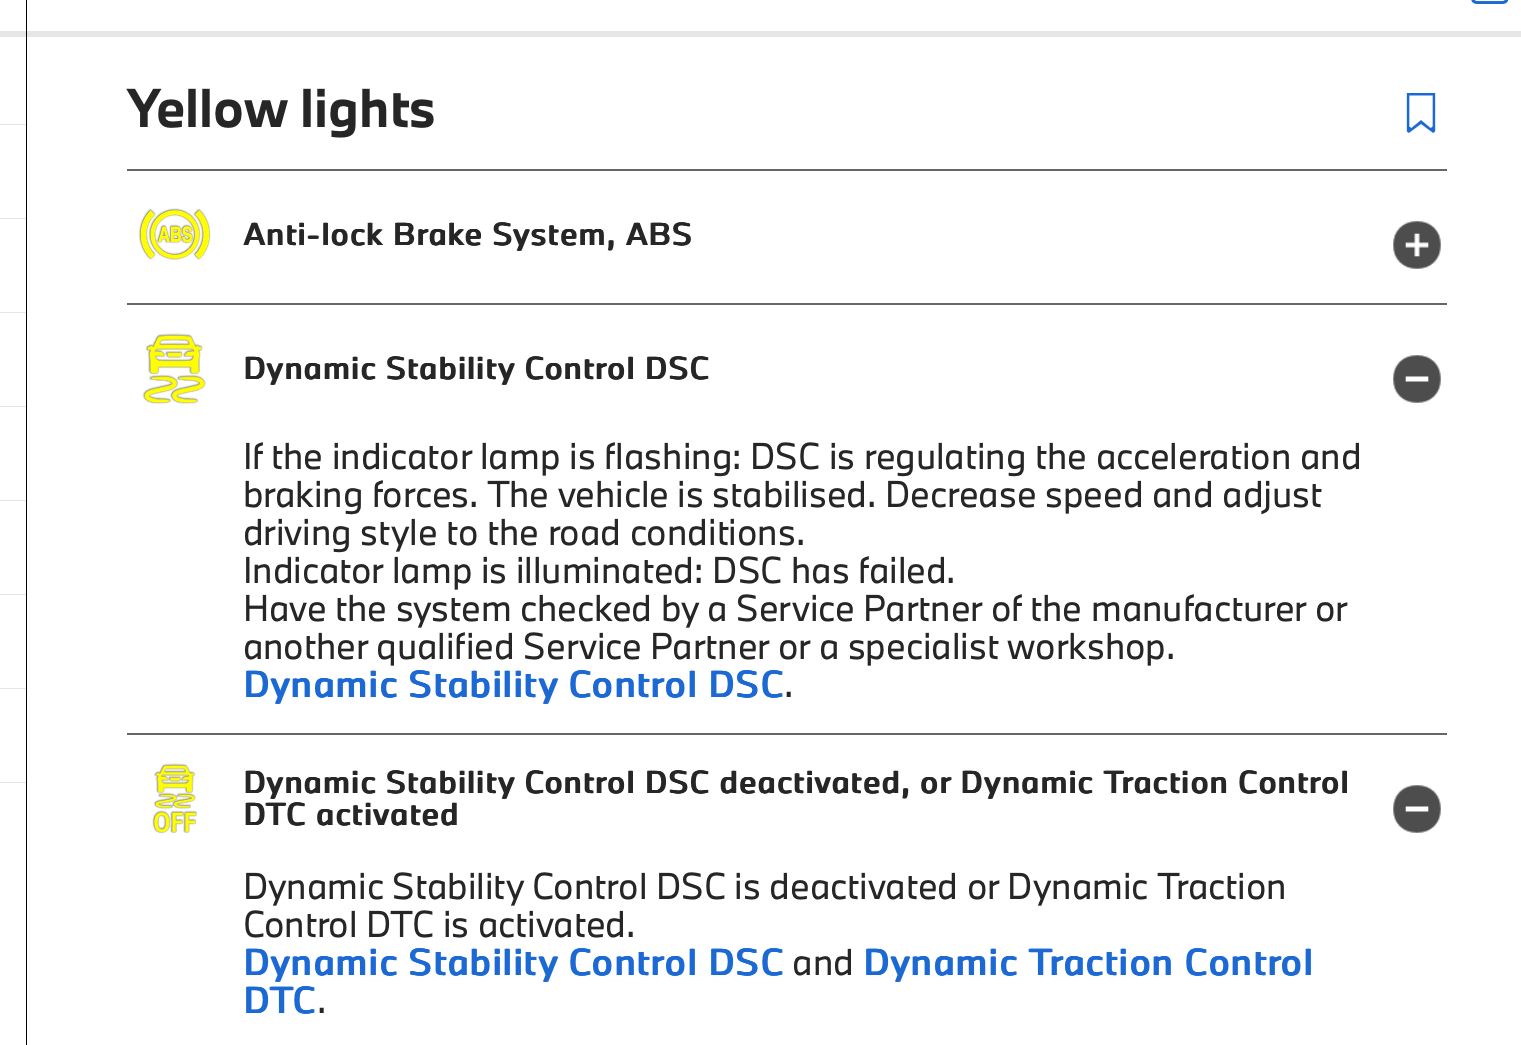Open the Dynamic Traction Control DTC link
The height and width of the screenshot is (1045, 1521).
click(1087, 963)
